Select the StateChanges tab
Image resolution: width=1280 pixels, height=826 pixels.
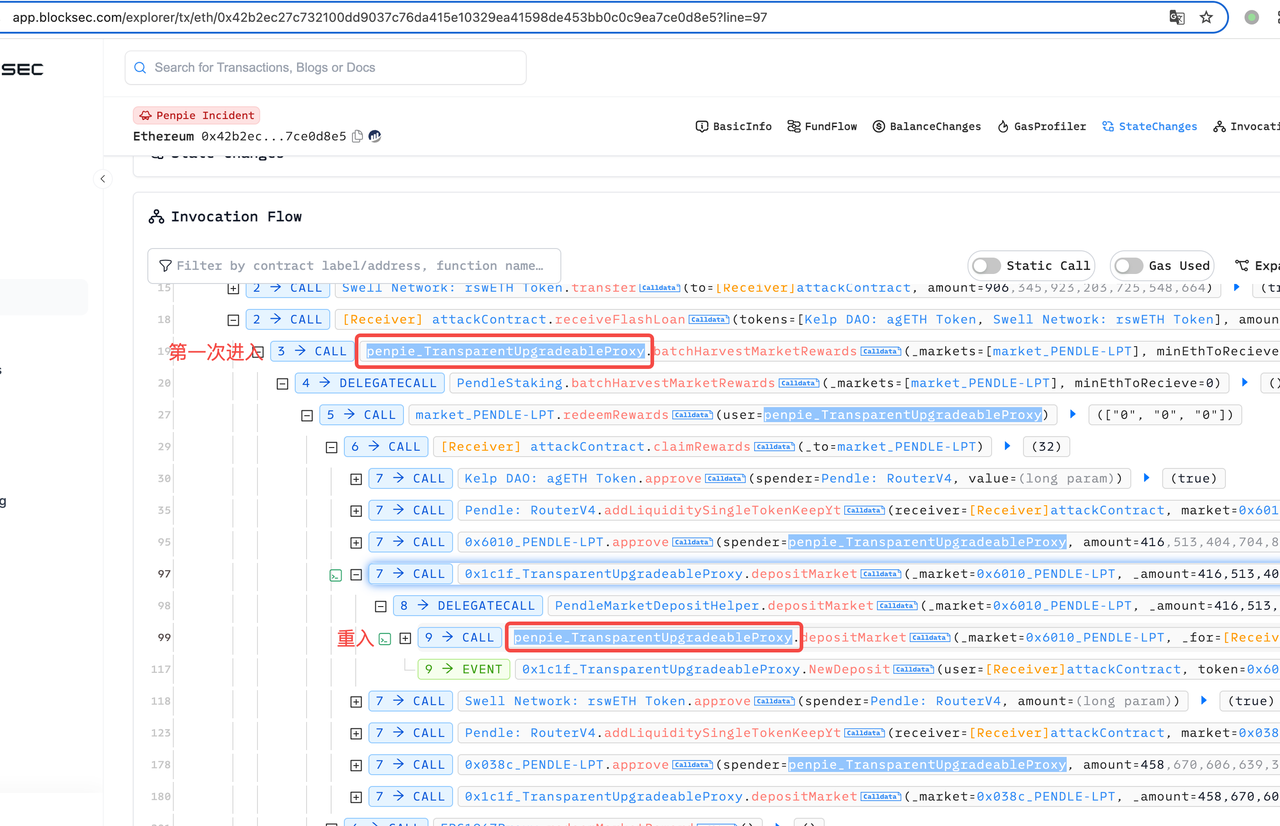[x=1149, y=127]
